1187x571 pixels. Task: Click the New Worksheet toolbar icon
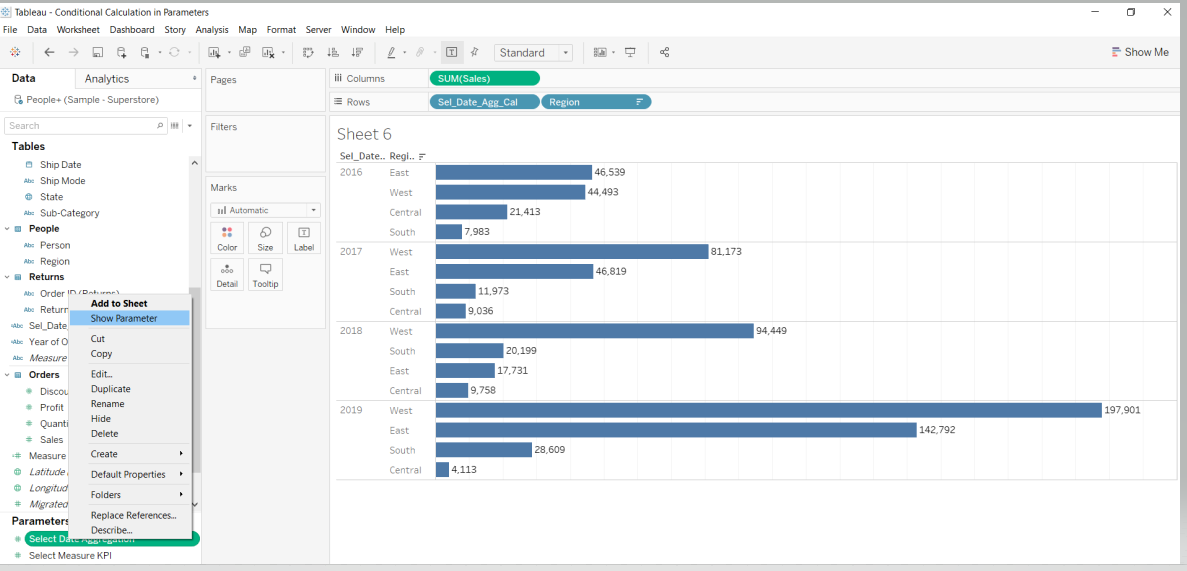(x=213, y=52)
